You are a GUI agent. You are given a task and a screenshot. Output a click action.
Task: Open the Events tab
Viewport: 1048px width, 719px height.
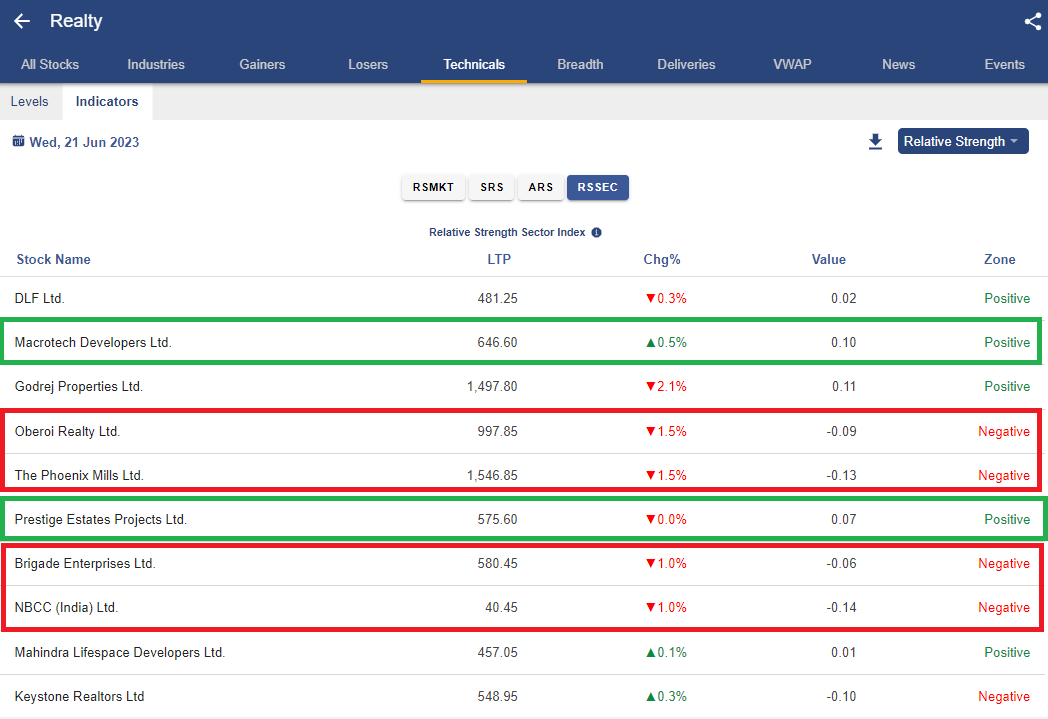coord(1004,64)
